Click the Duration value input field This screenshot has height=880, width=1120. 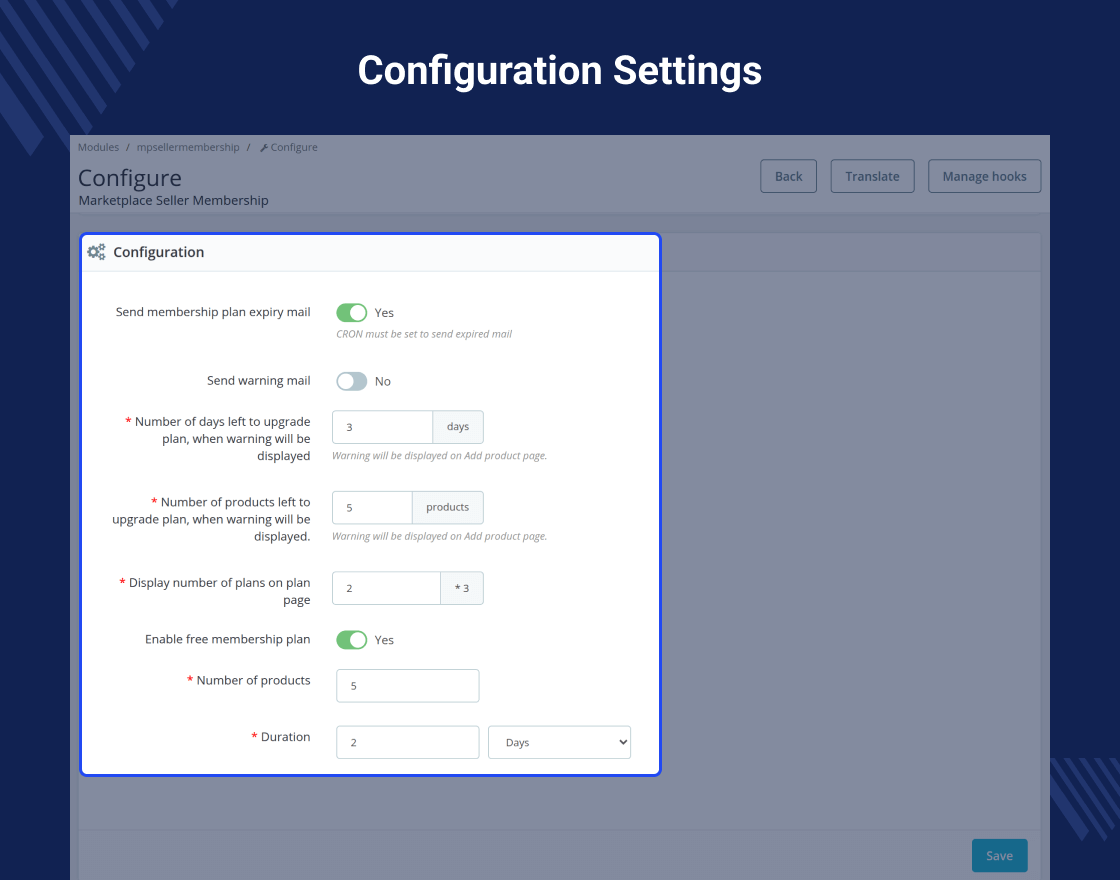[x=408, y=742]
